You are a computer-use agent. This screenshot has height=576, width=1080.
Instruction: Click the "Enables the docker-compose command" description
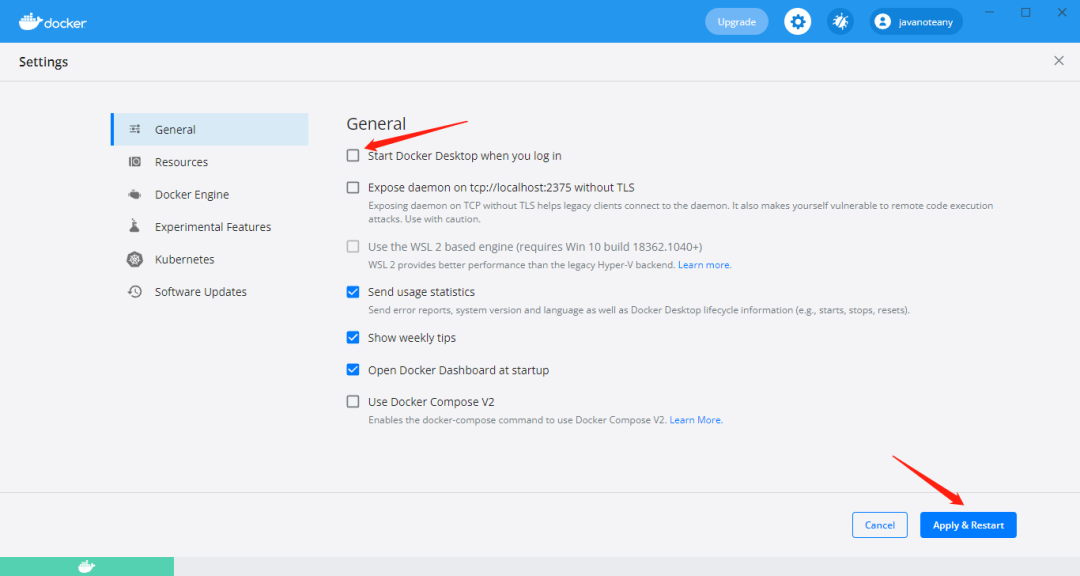[517, 420]
